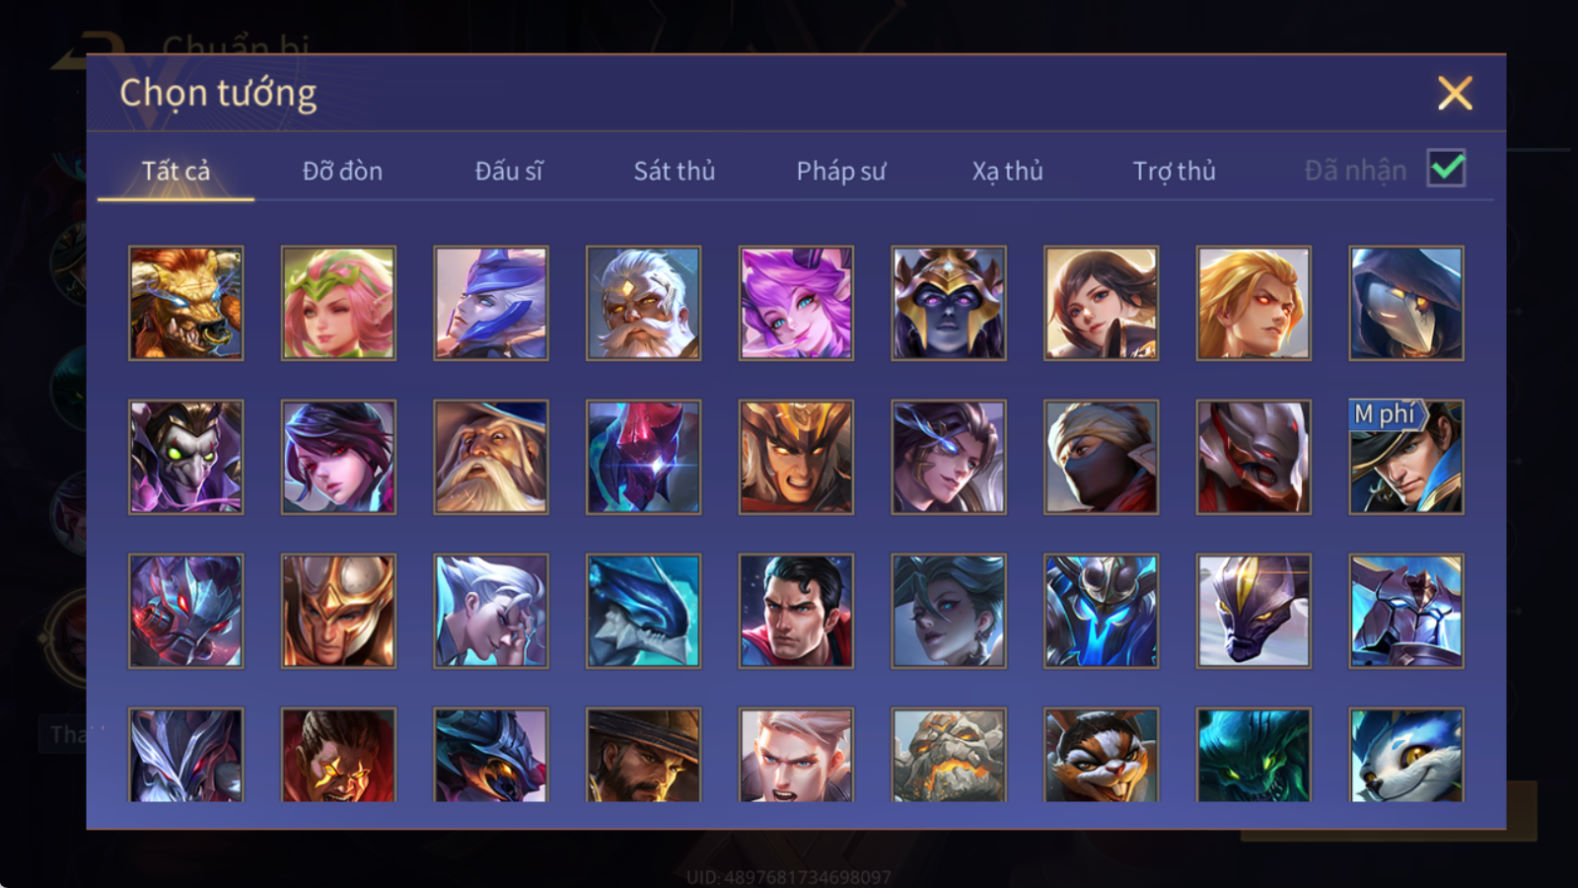1578x888 pixels.
Task: Choose the pink-haired girl with leaf crown
Action: point(338,303)
